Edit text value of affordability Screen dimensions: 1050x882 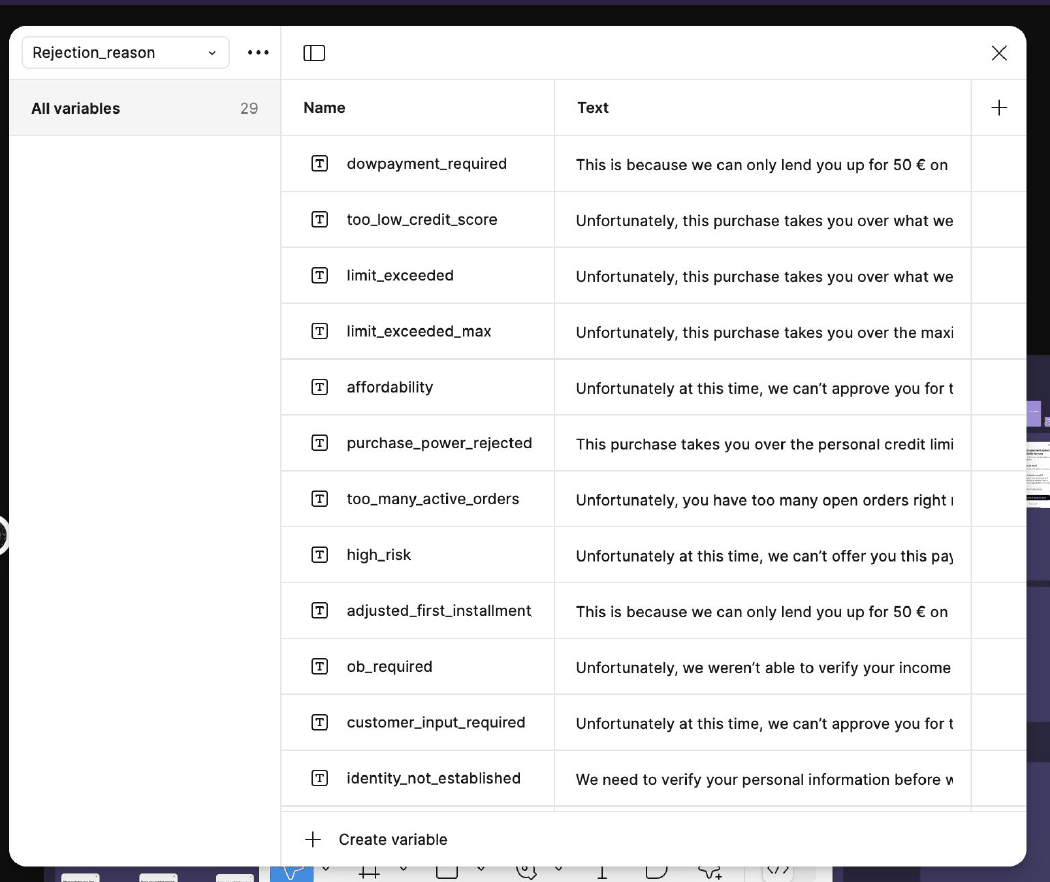click(x=763, y=387)
